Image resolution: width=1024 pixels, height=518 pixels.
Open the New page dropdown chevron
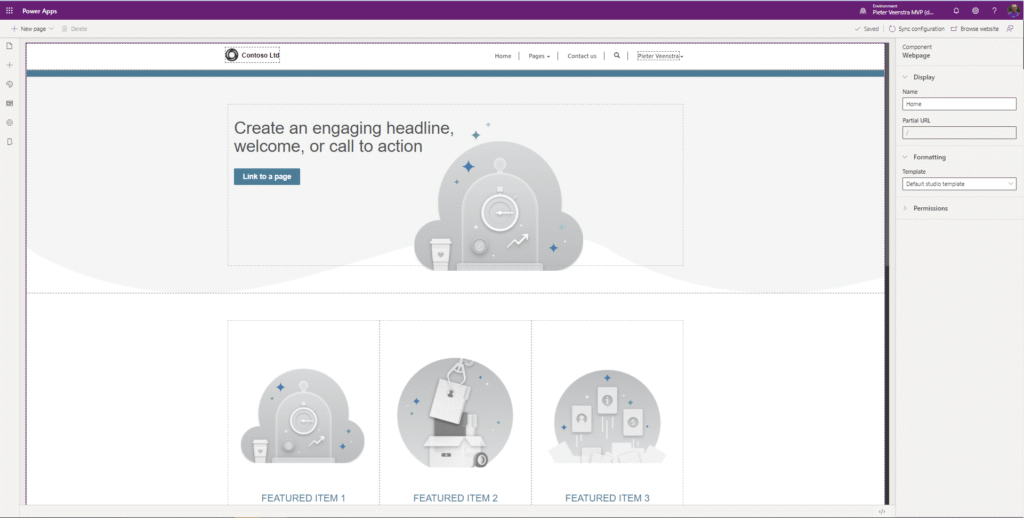[52, 29]
